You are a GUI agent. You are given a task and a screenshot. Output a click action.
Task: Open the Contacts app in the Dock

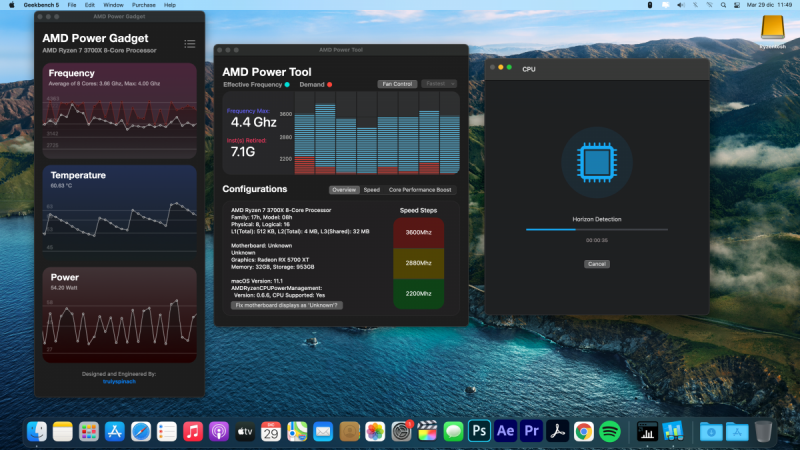[x=349, y=432]
